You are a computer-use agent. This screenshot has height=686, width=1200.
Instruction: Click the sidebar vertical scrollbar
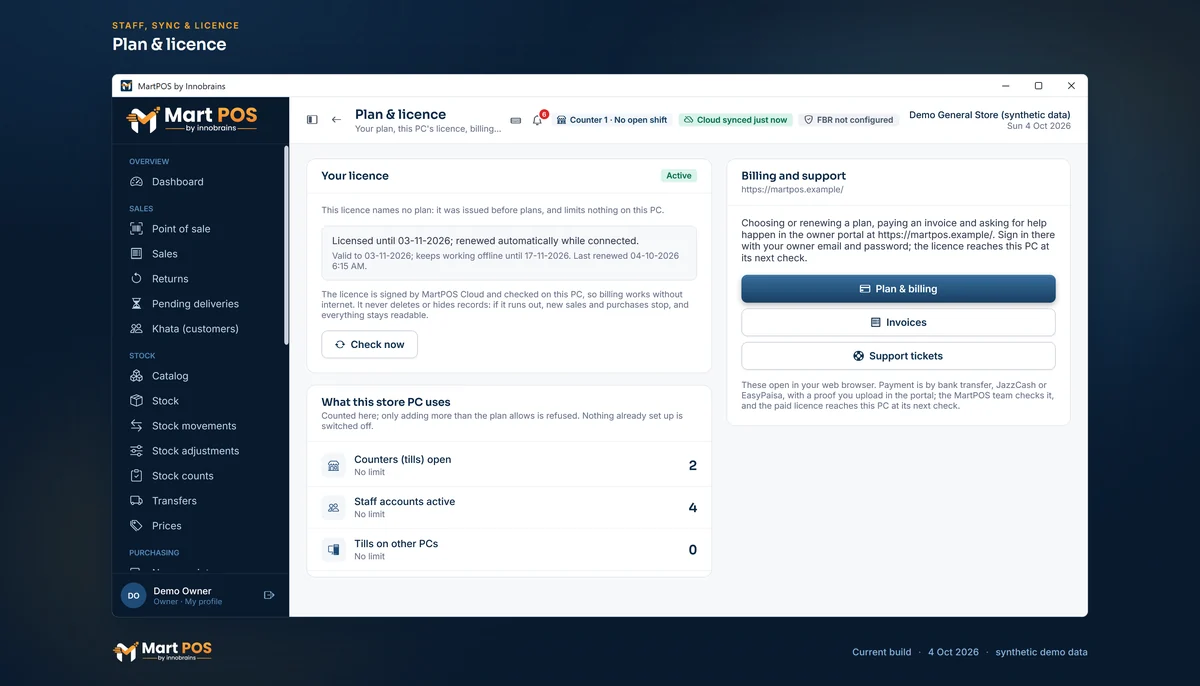click(x=286, y=245)
